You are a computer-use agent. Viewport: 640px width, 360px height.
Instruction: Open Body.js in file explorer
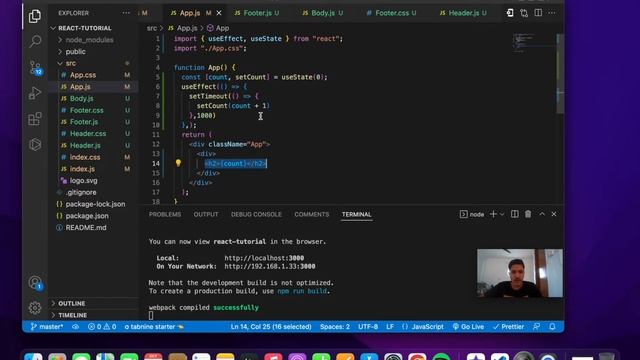tap(81, 99)
